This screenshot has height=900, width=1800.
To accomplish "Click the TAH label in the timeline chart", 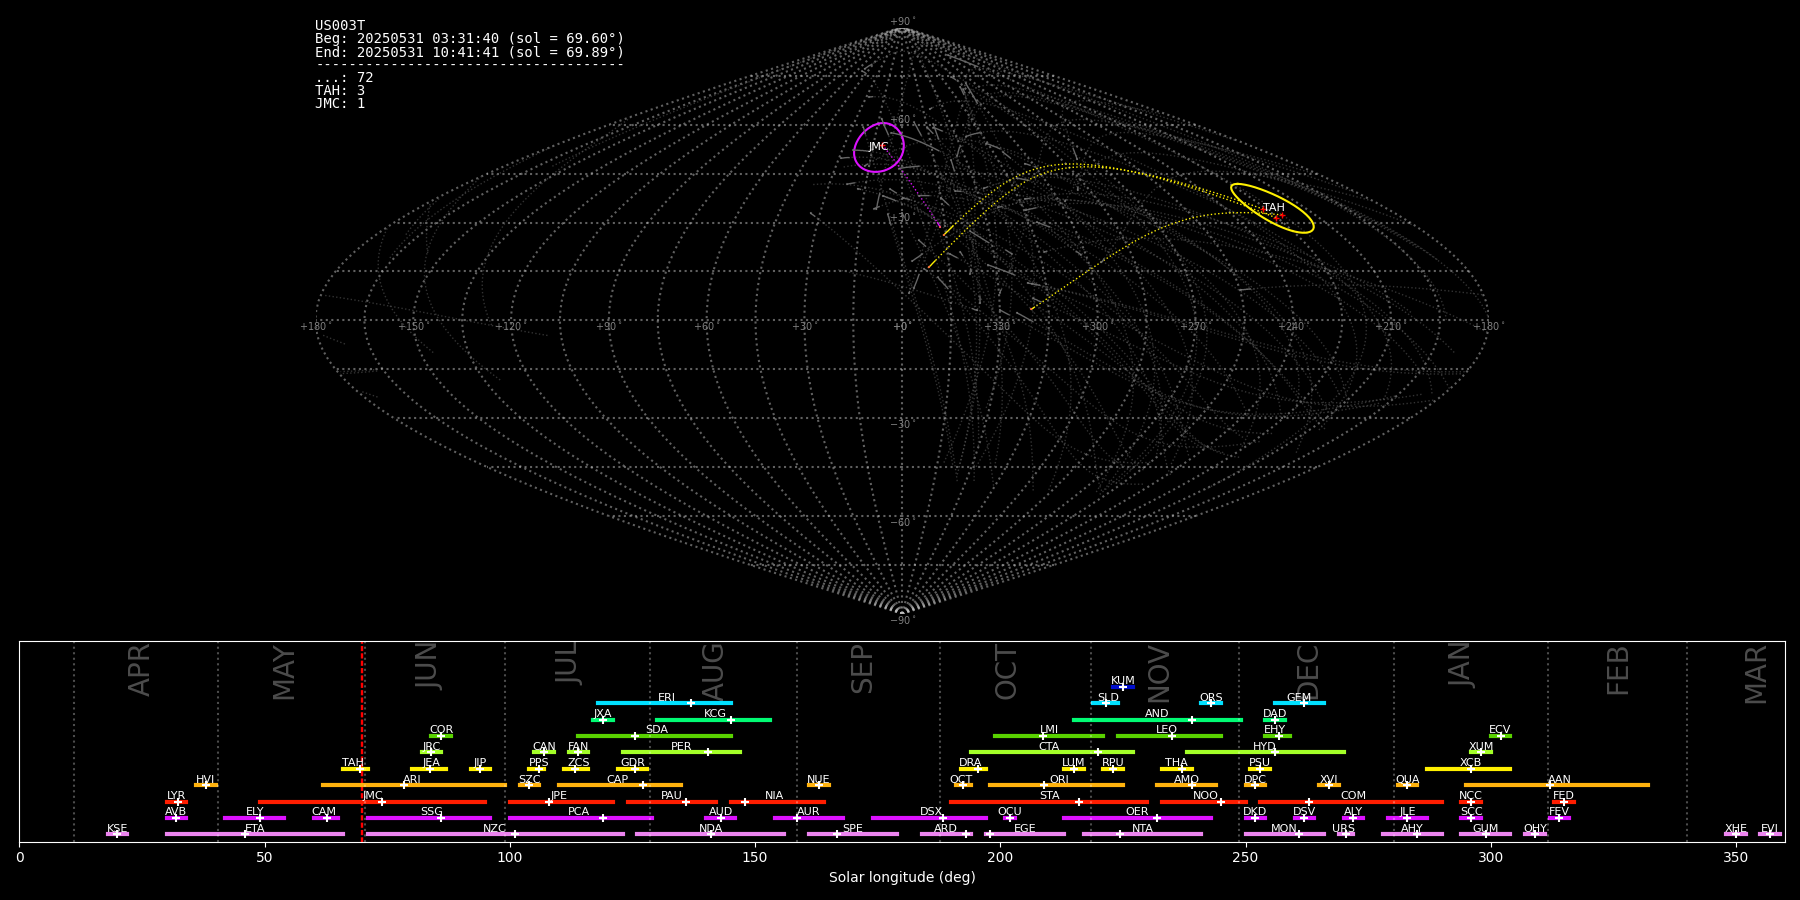I will point(353,763).
